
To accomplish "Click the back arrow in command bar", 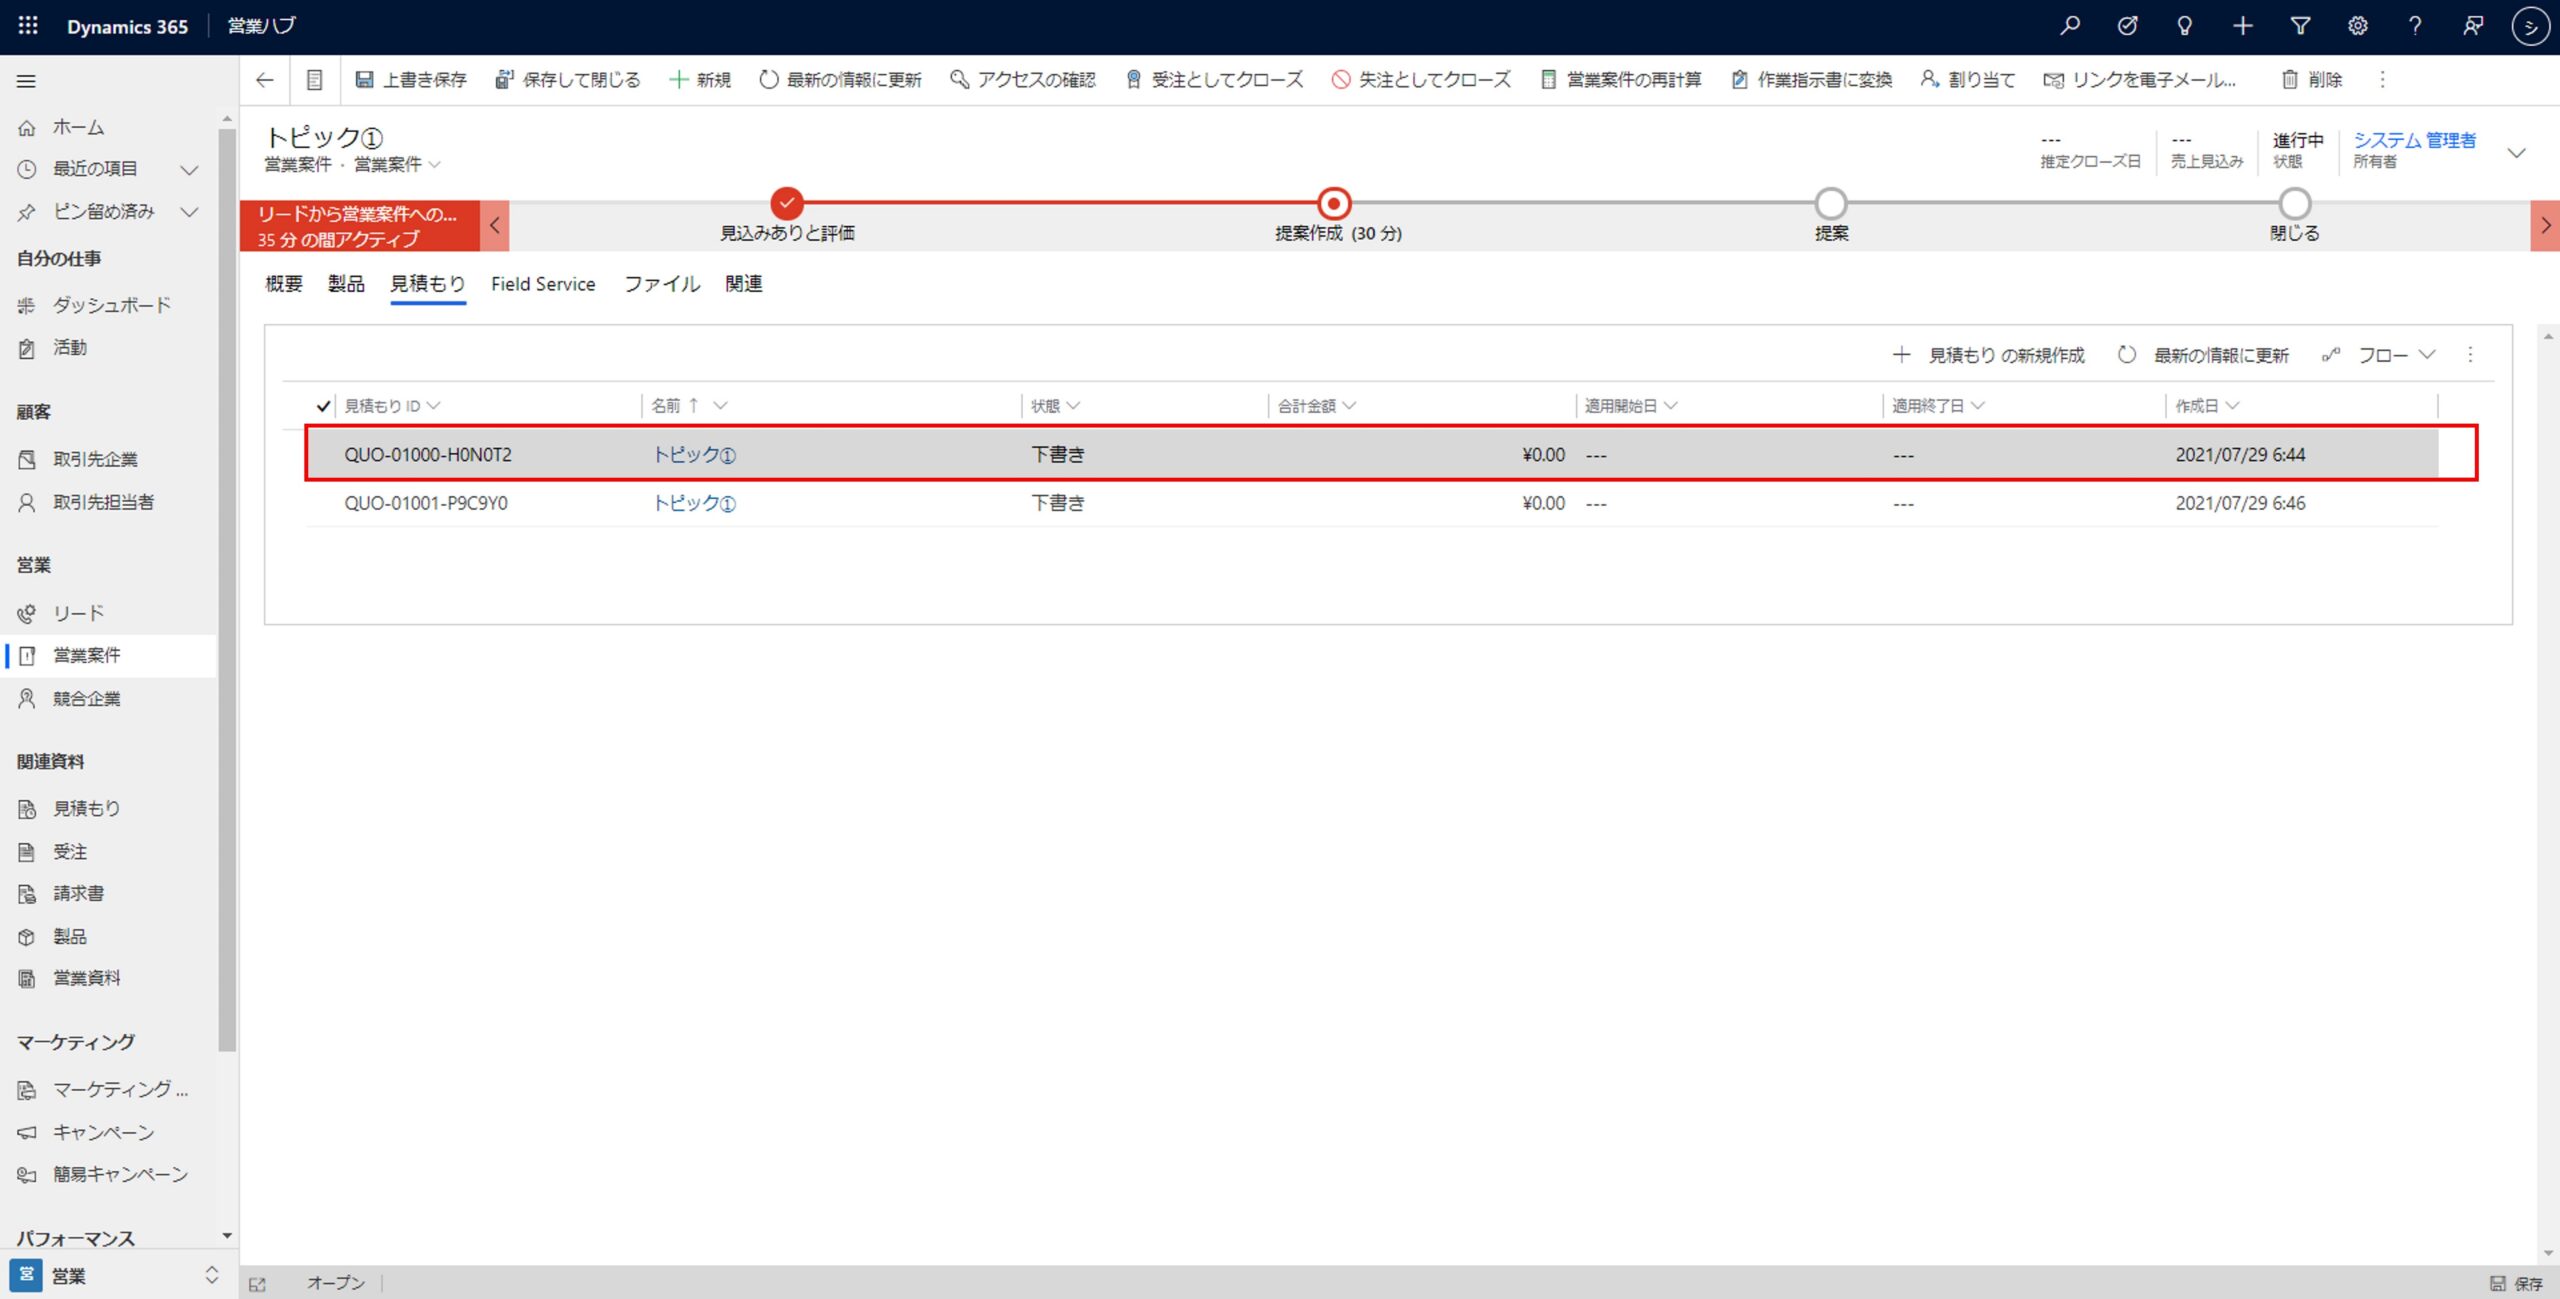I will [x=265, y=80].
